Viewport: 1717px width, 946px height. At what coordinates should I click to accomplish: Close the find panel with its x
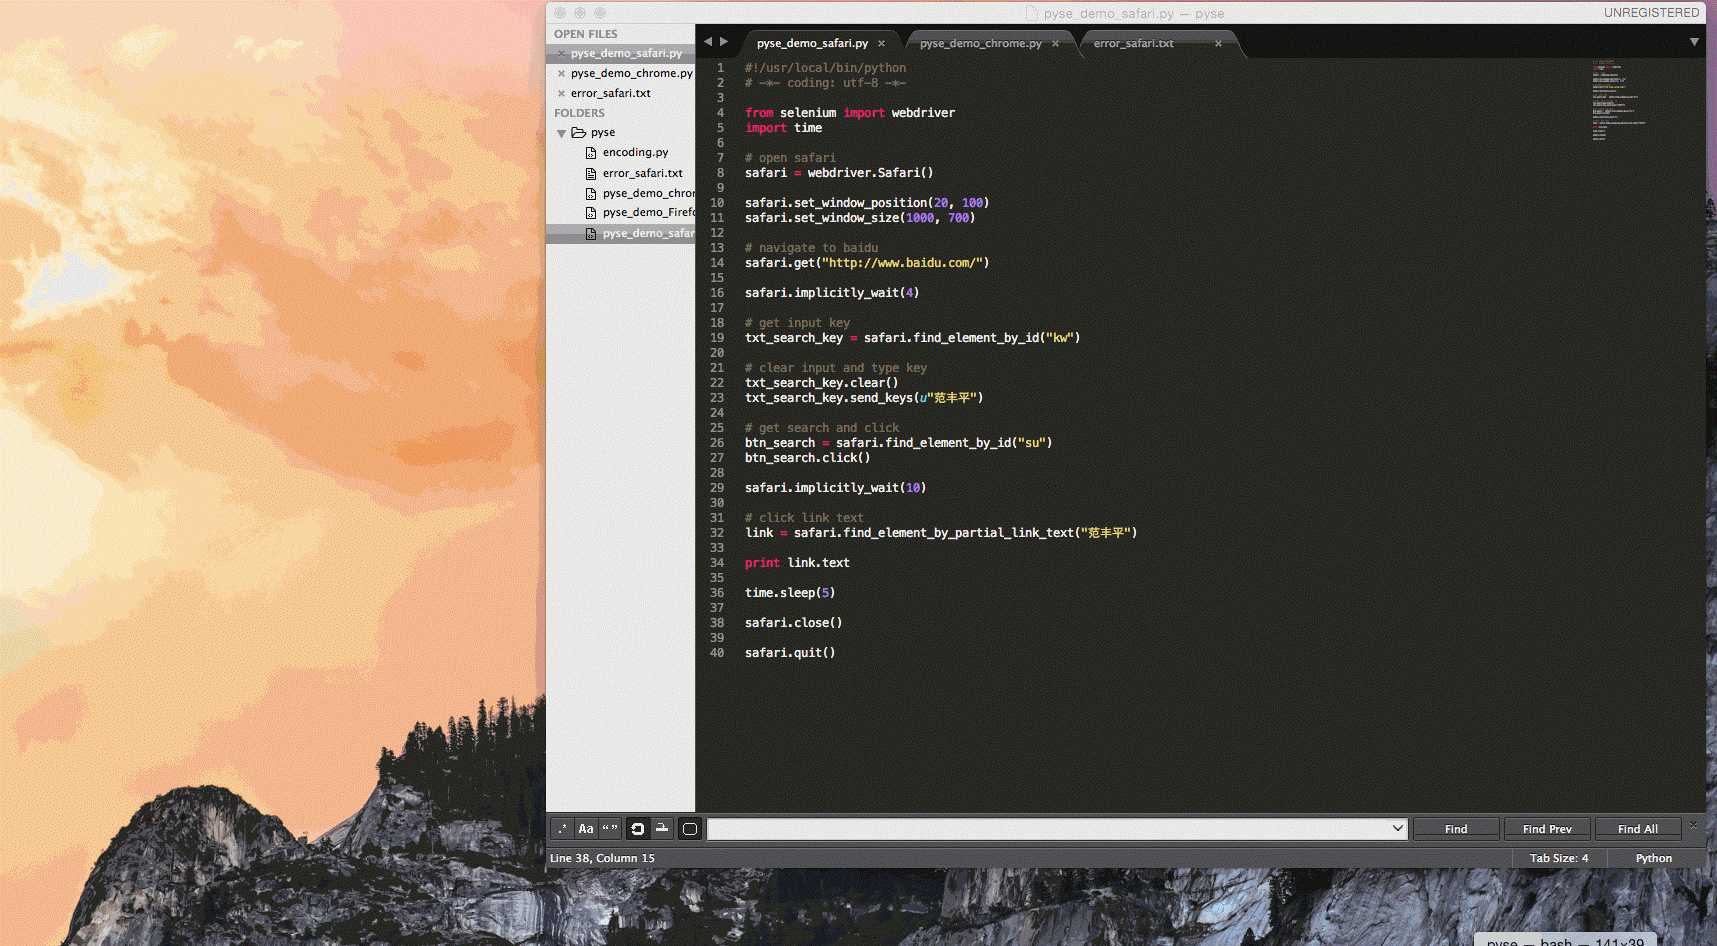pyautogui.click(x=1693, y=825)
